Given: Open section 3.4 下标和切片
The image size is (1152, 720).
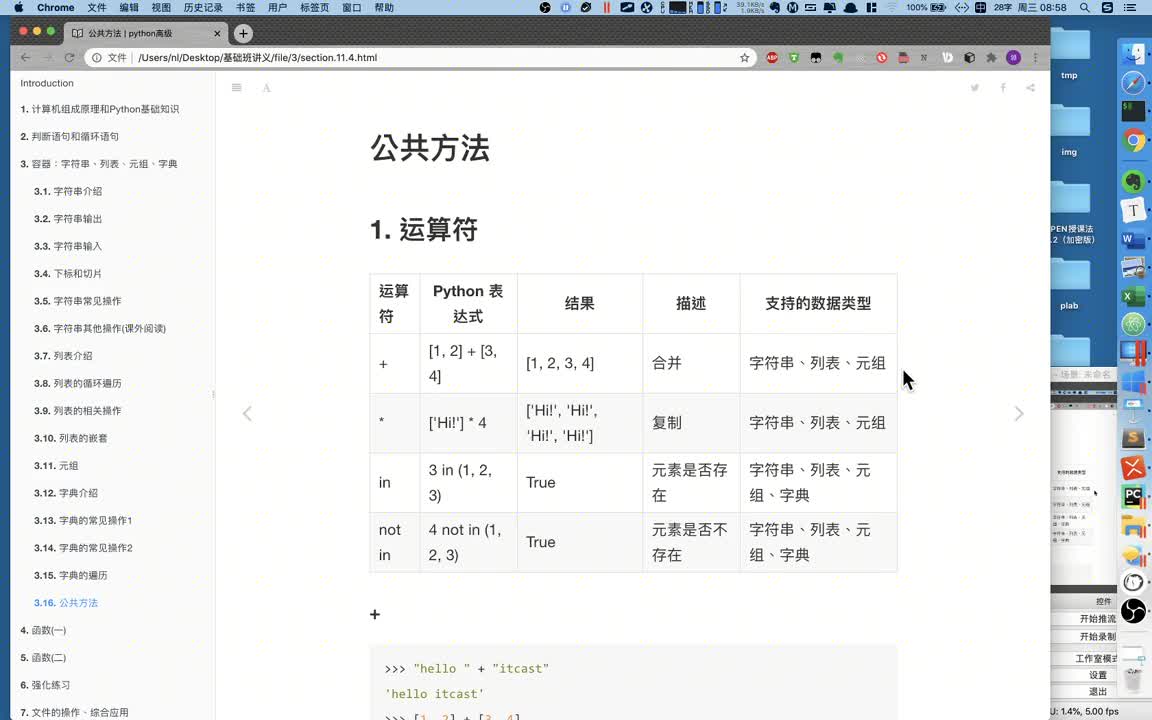Looking at the screenshot, I should [x=68, y=273].
